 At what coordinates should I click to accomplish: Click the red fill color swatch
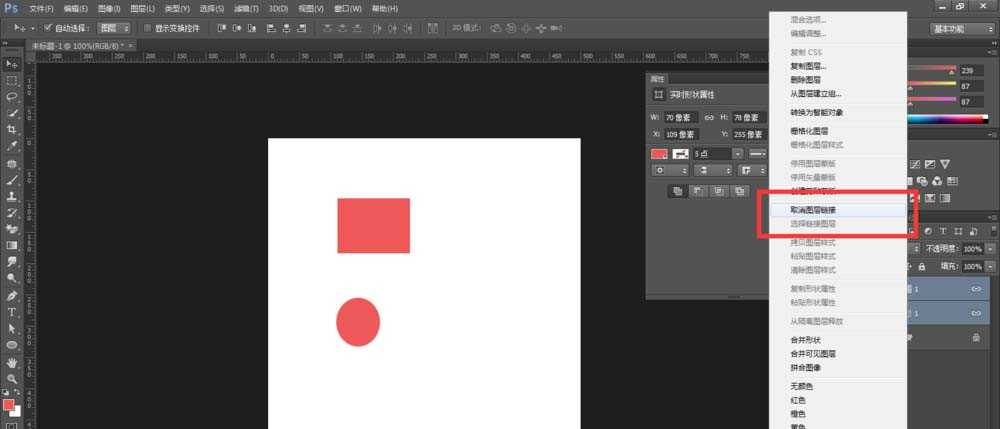click(x=659, y=154)
